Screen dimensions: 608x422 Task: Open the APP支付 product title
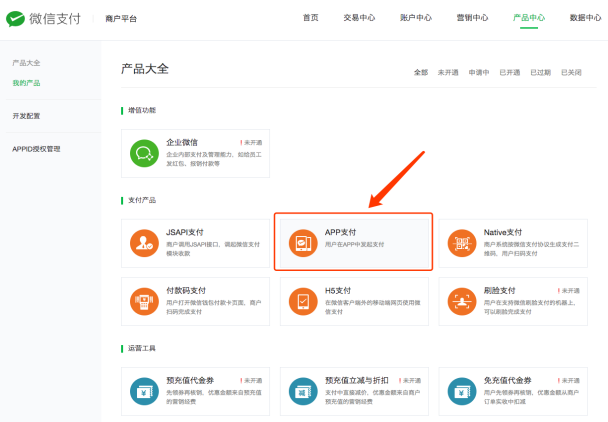point(340,232)
